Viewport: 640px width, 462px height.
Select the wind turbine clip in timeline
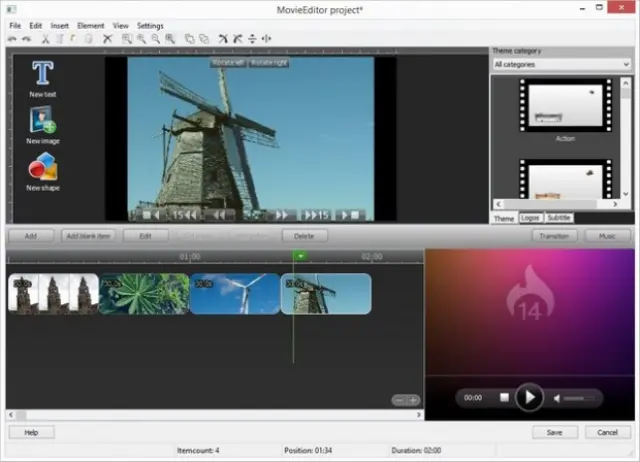tap(234, 294)
